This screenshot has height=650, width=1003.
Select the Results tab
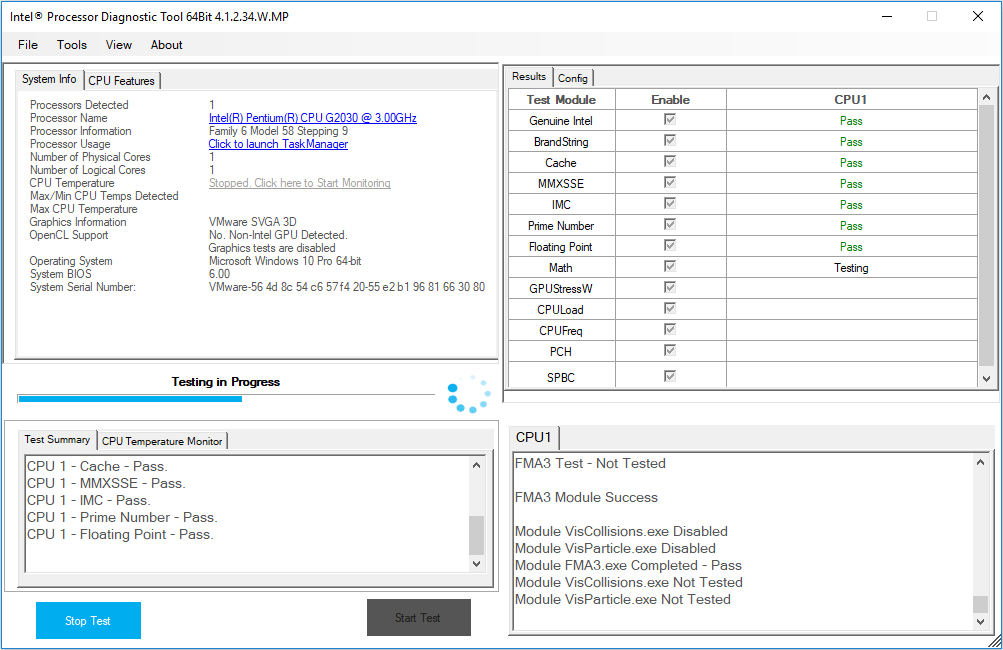coord(529,76)
